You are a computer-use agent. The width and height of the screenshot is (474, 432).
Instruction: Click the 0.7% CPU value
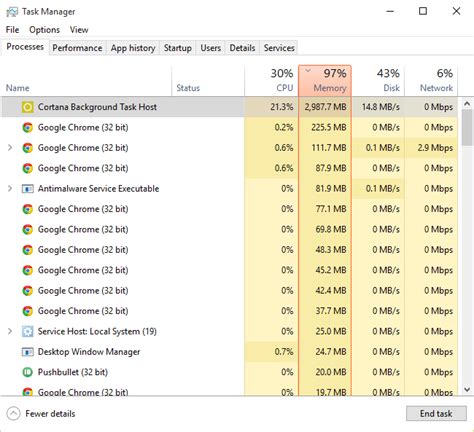point(284,352)
